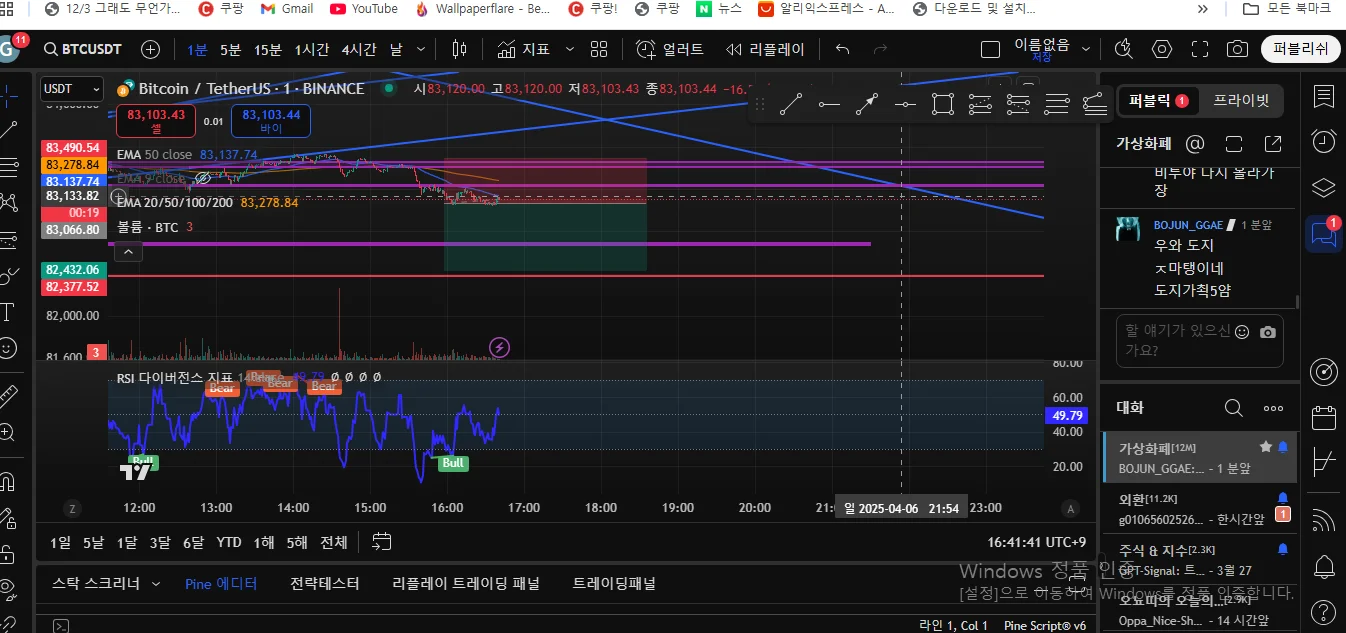Select the 전체 all date range

[x=334, y=542]
